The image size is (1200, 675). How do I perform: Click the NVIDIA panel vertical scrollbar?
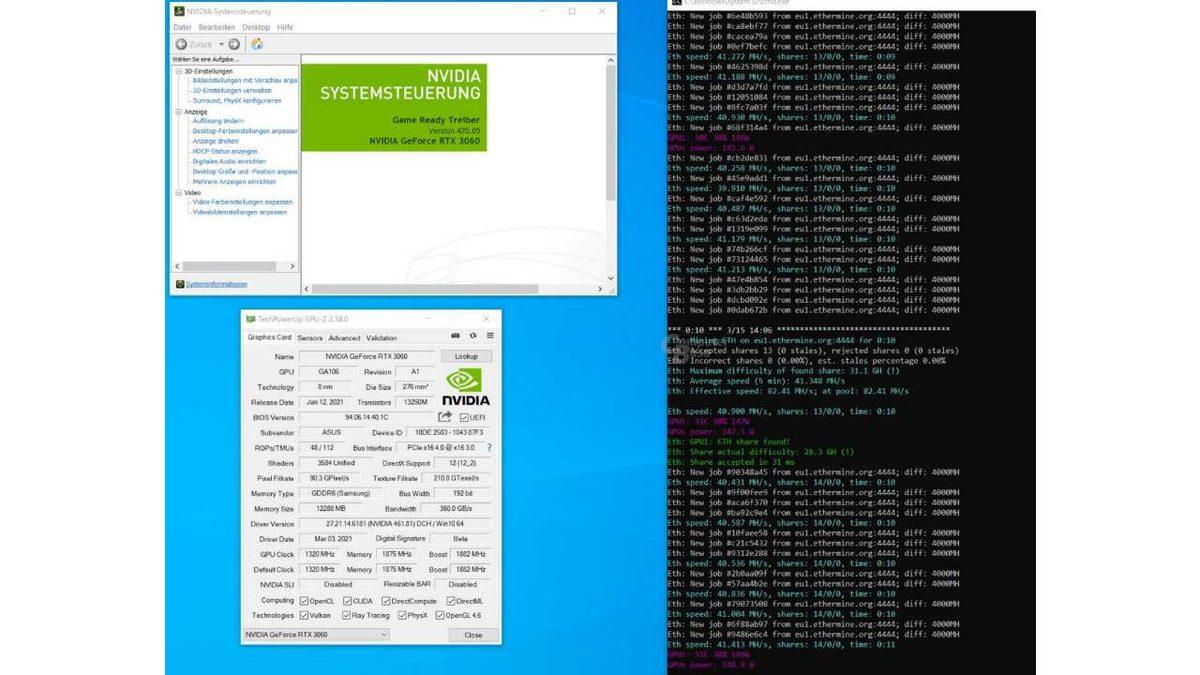pos(611,130)
